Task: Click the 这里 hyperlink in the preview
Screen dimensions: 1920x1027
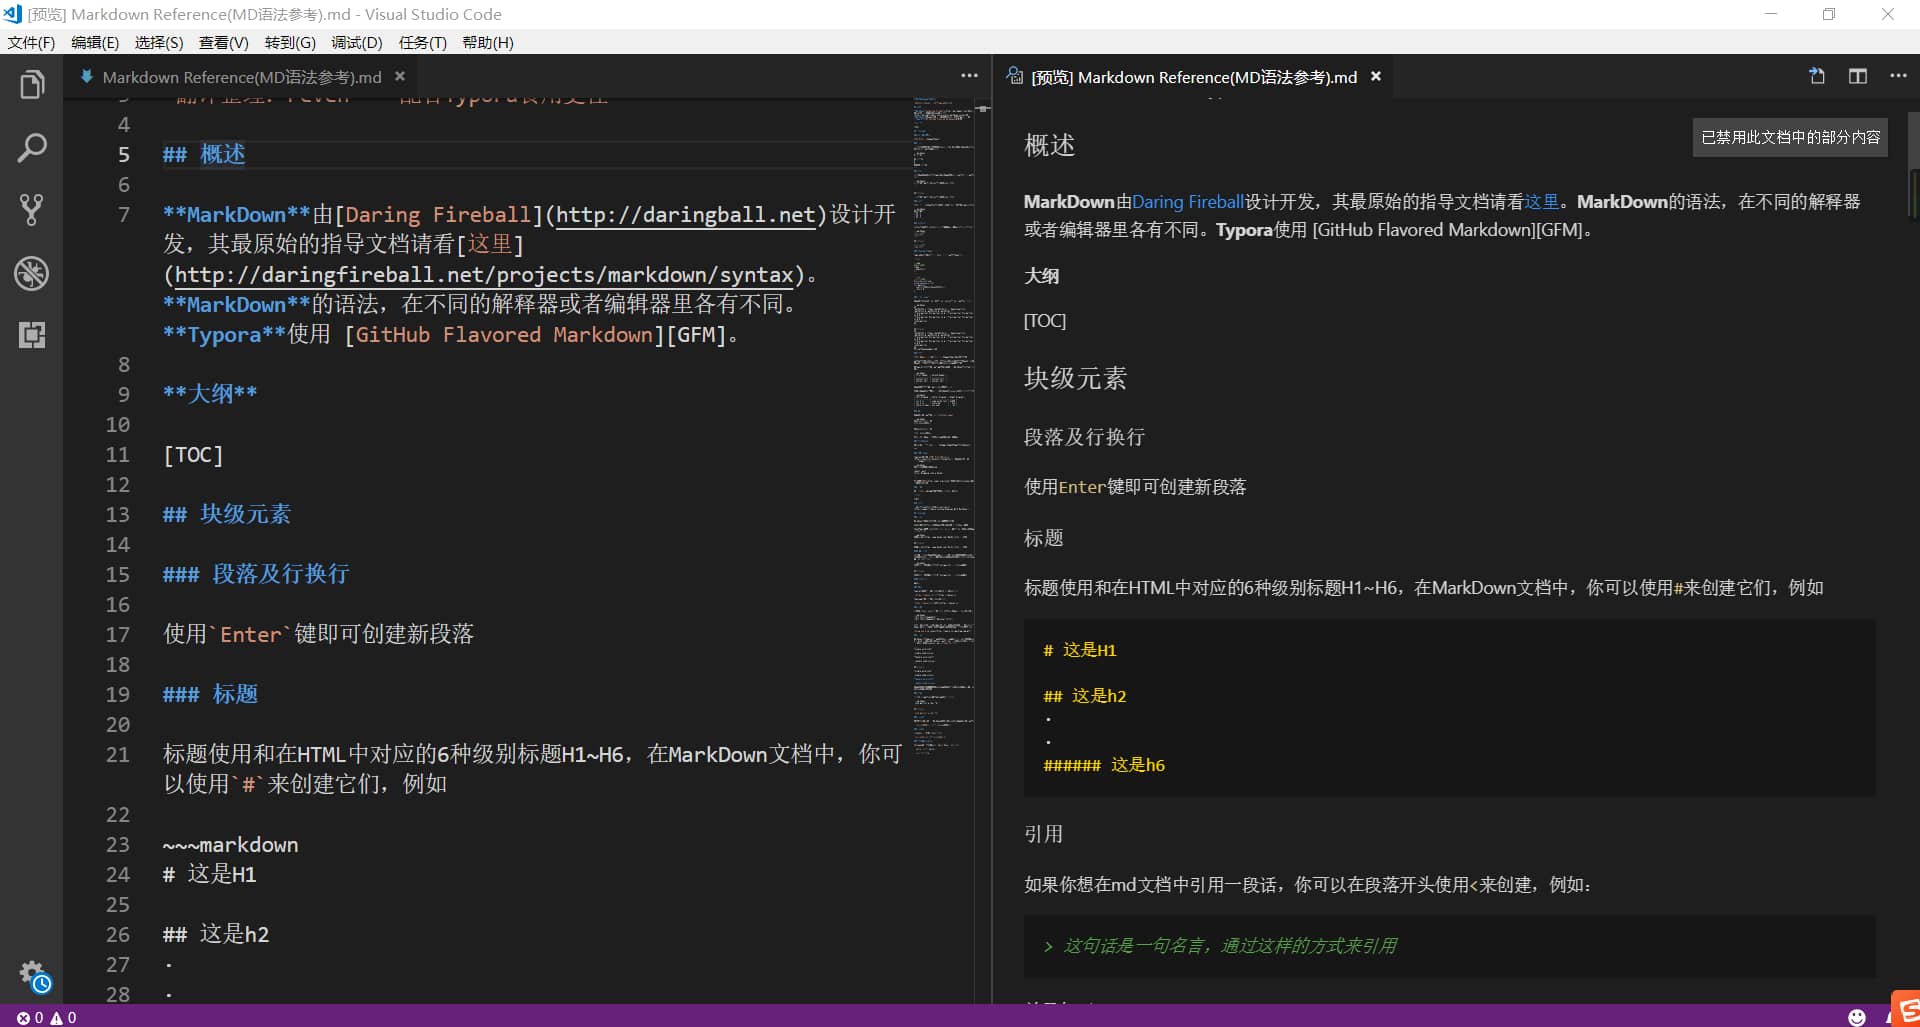Action: [x=1540, y=201]
